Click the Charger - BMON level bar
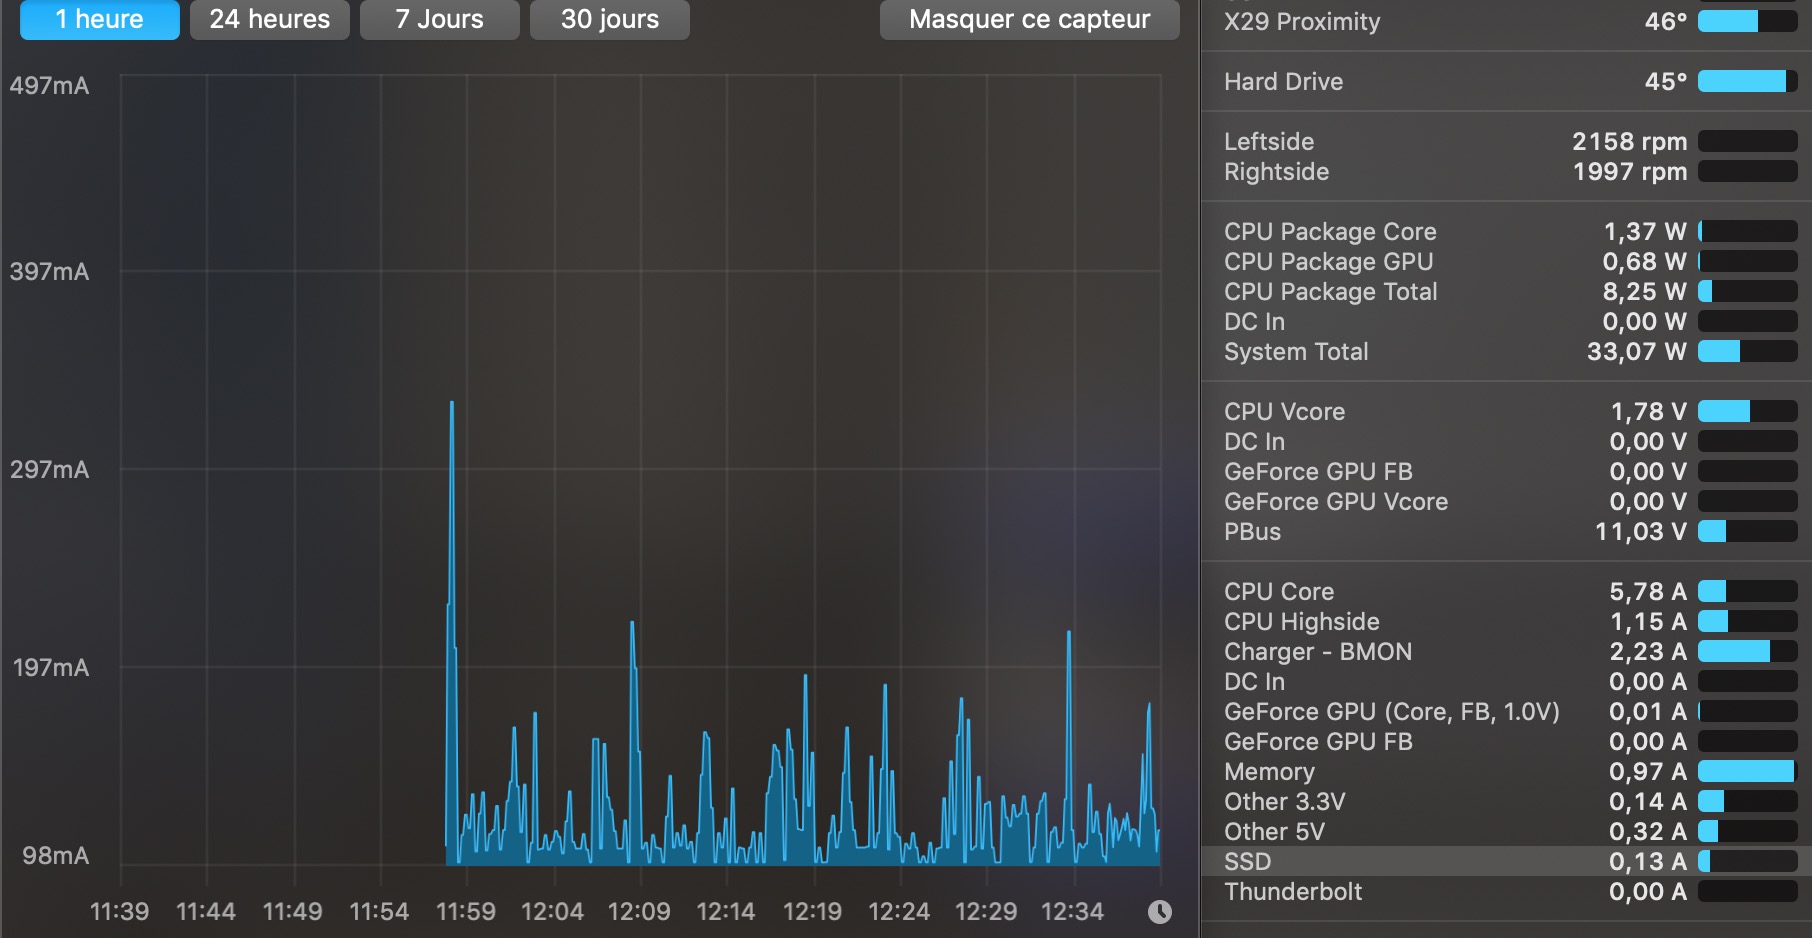 coord(1748,651)
